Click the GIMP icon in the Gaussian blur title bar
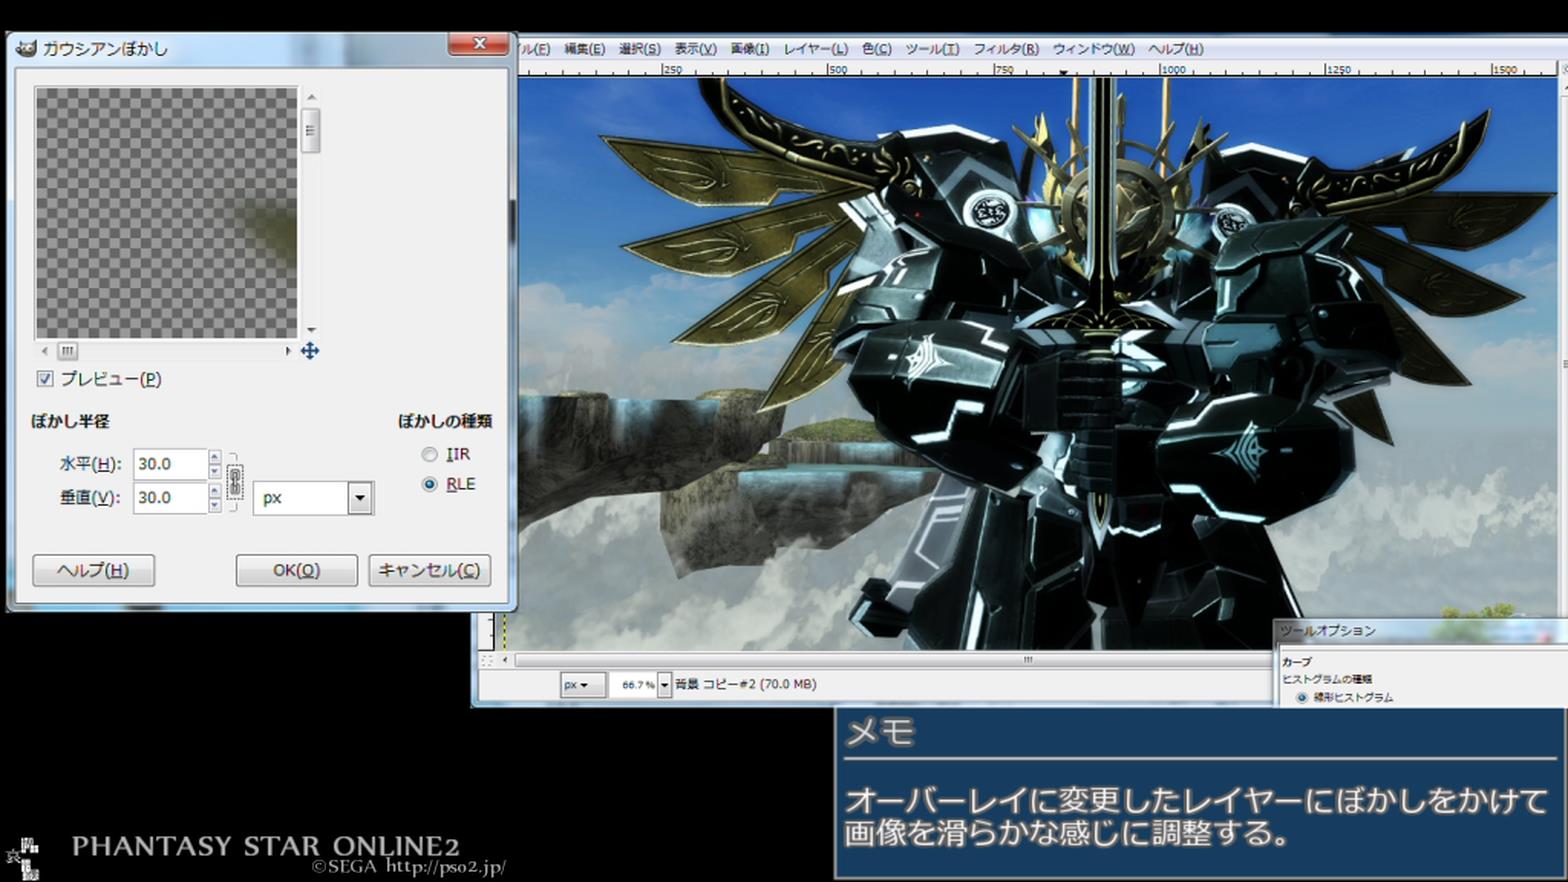Image resolution: width=1568 pixels, height=882 pixels. pos(26,48)
